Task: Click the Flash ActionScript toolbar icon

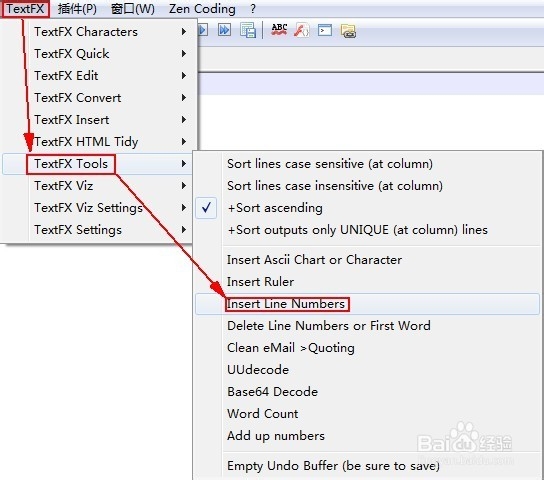Action: click(x=301, y=30)
